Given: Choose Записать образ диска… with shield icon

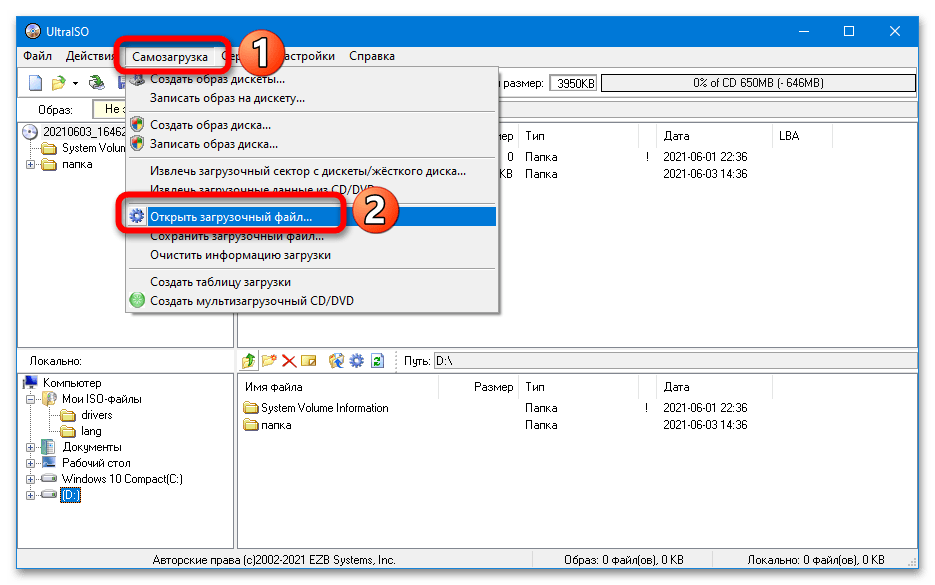Looking at the screenshot, I should click(312, 144).
